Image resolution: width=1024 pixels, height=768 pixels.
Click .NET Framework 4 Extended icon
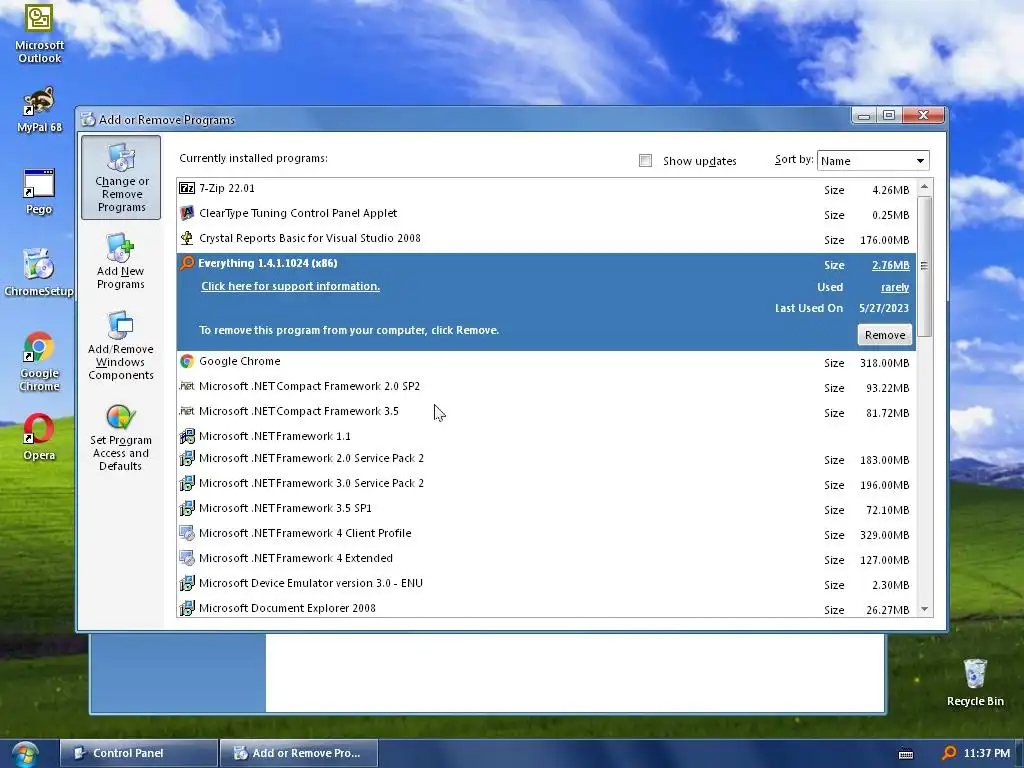pos(187,558)
